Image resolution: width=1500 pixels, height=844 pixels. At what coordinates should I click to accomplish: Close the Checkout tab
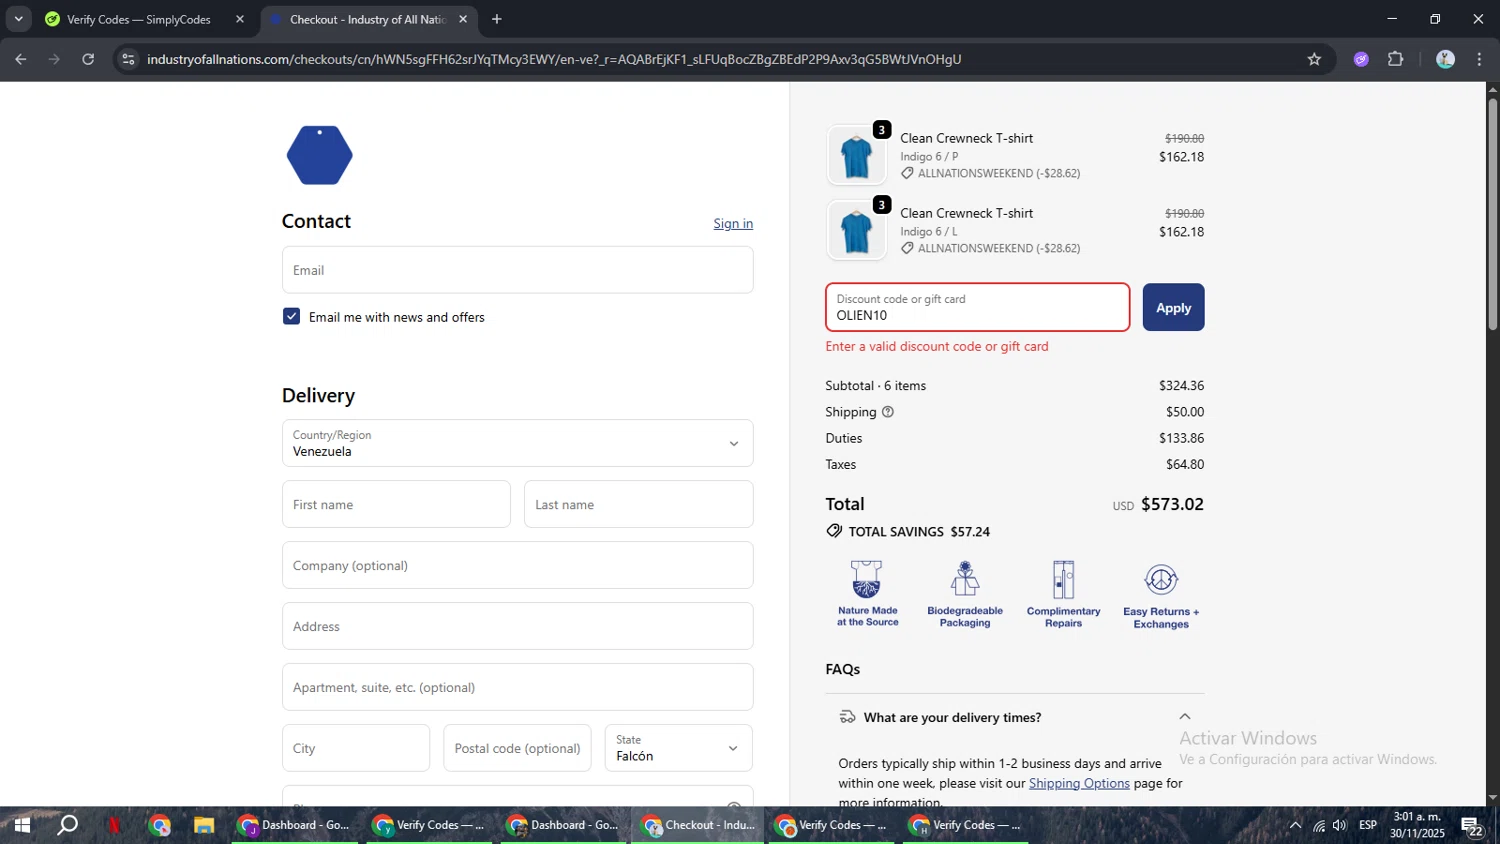462,19
